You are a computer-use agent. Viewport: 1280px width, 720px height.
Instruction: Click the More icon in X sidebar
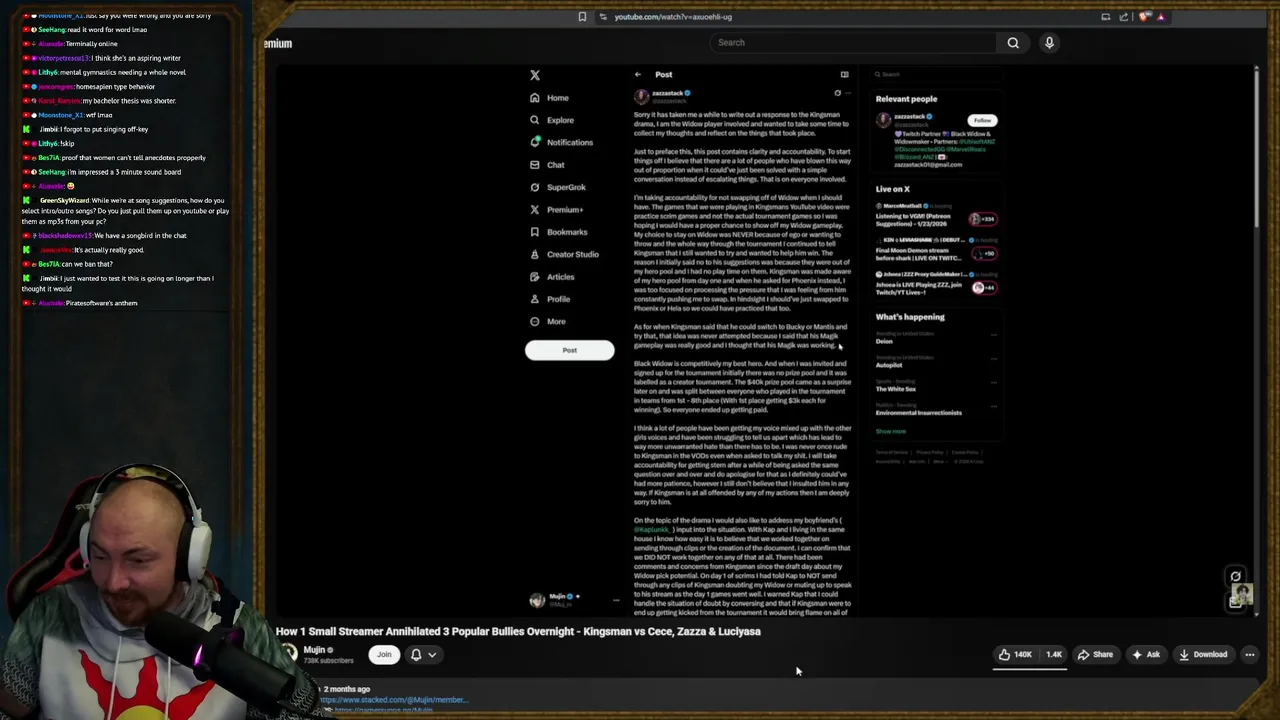point(535,321)
